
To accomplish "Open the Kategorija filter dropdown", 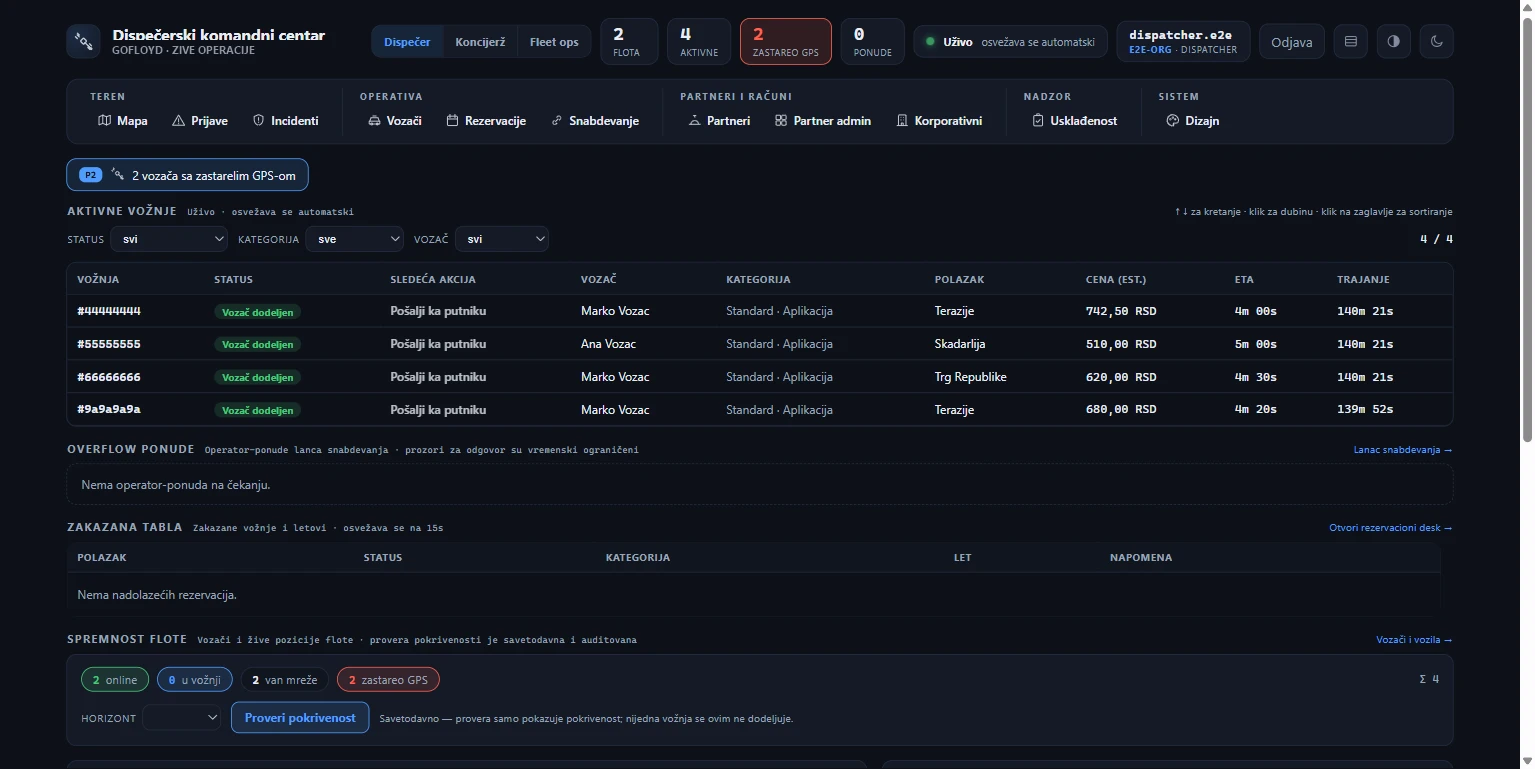I will (354, 239).
